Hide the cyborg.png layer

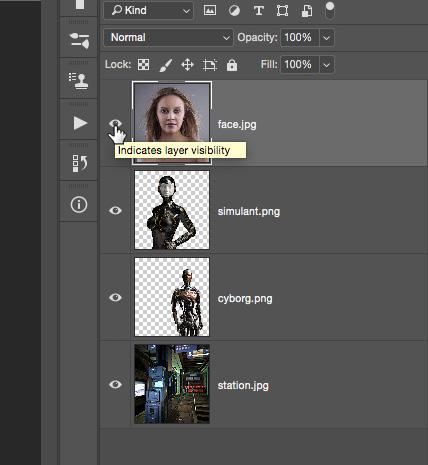(x=115, y=297)
